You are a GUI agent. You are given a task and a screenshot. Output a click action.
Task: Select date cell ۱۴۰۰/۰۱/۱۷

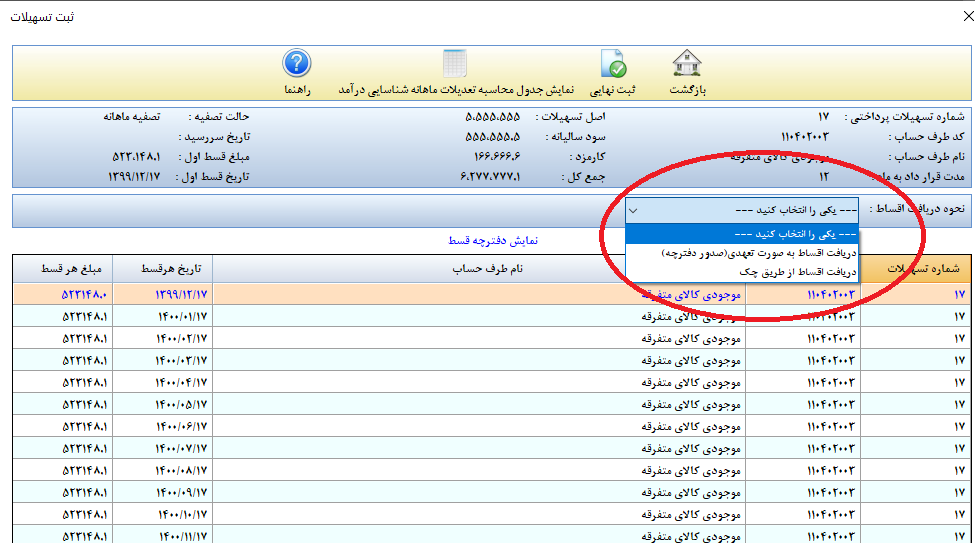pyautogui.click(x=163, y=317)
